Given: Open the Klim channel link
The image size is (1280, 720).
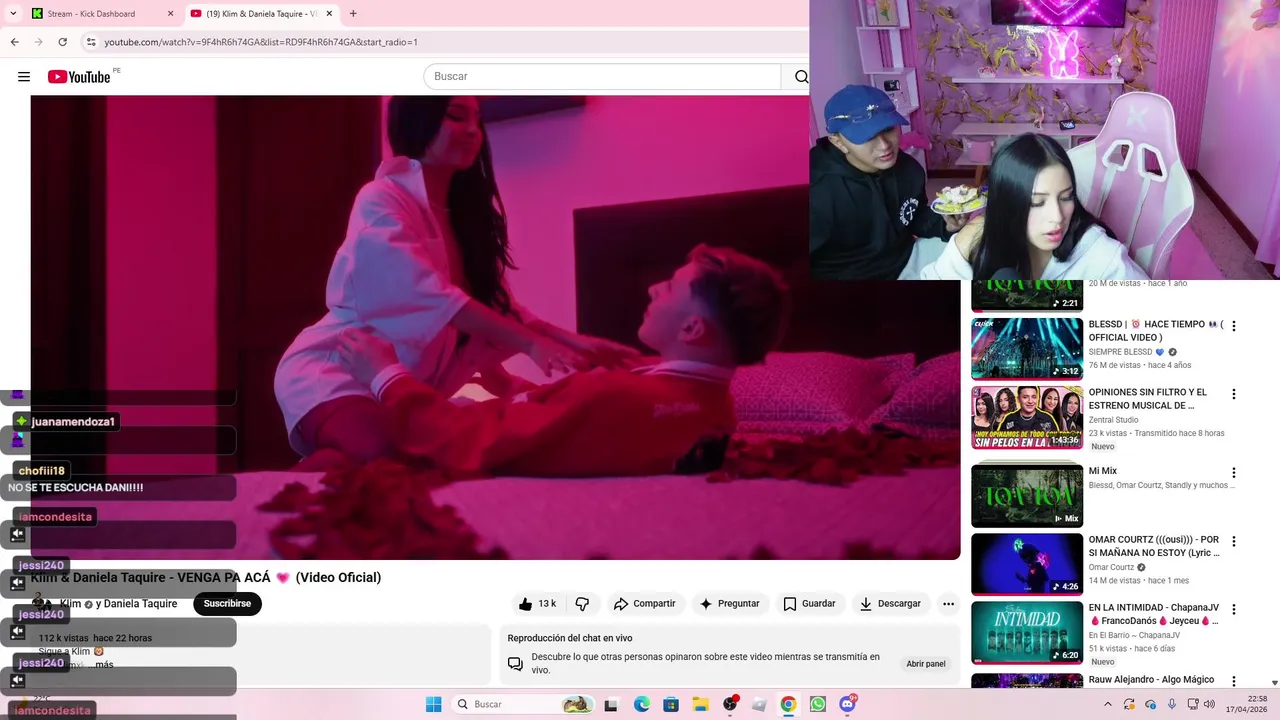Looking at the screenshot, I should 71,604.
